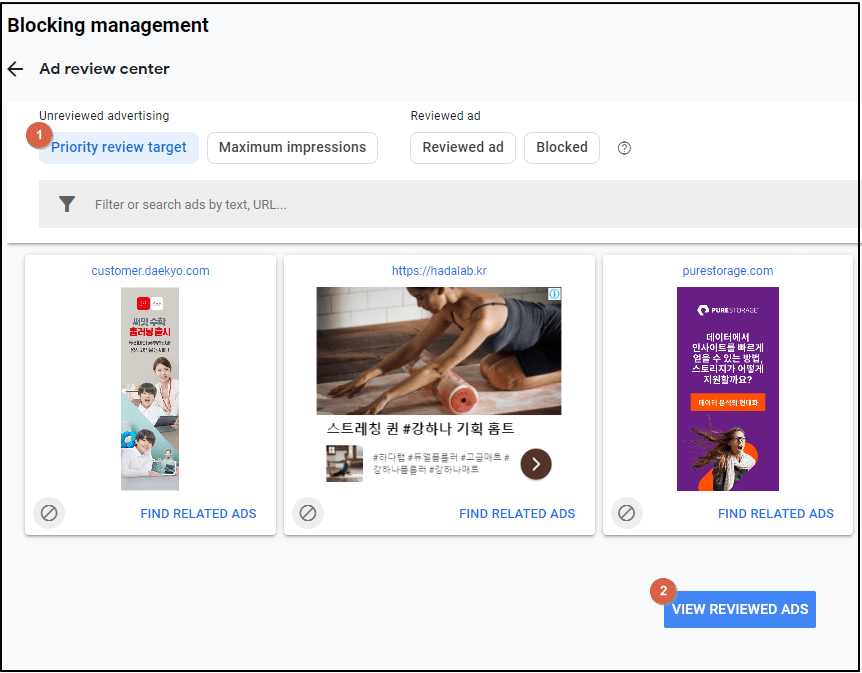The width and height of the screenshot is (862, 673).
Task: Click the back arrow beside Ad review center
Action: (15, 69)
